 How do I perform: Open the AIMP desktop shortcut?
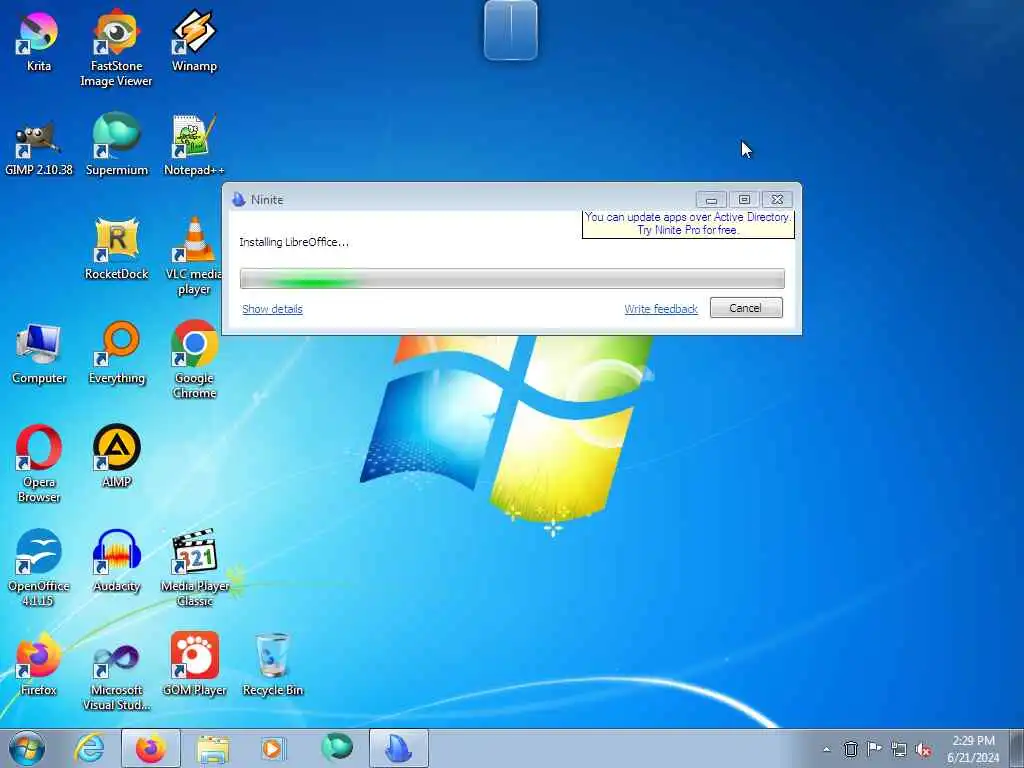[116, 456]
